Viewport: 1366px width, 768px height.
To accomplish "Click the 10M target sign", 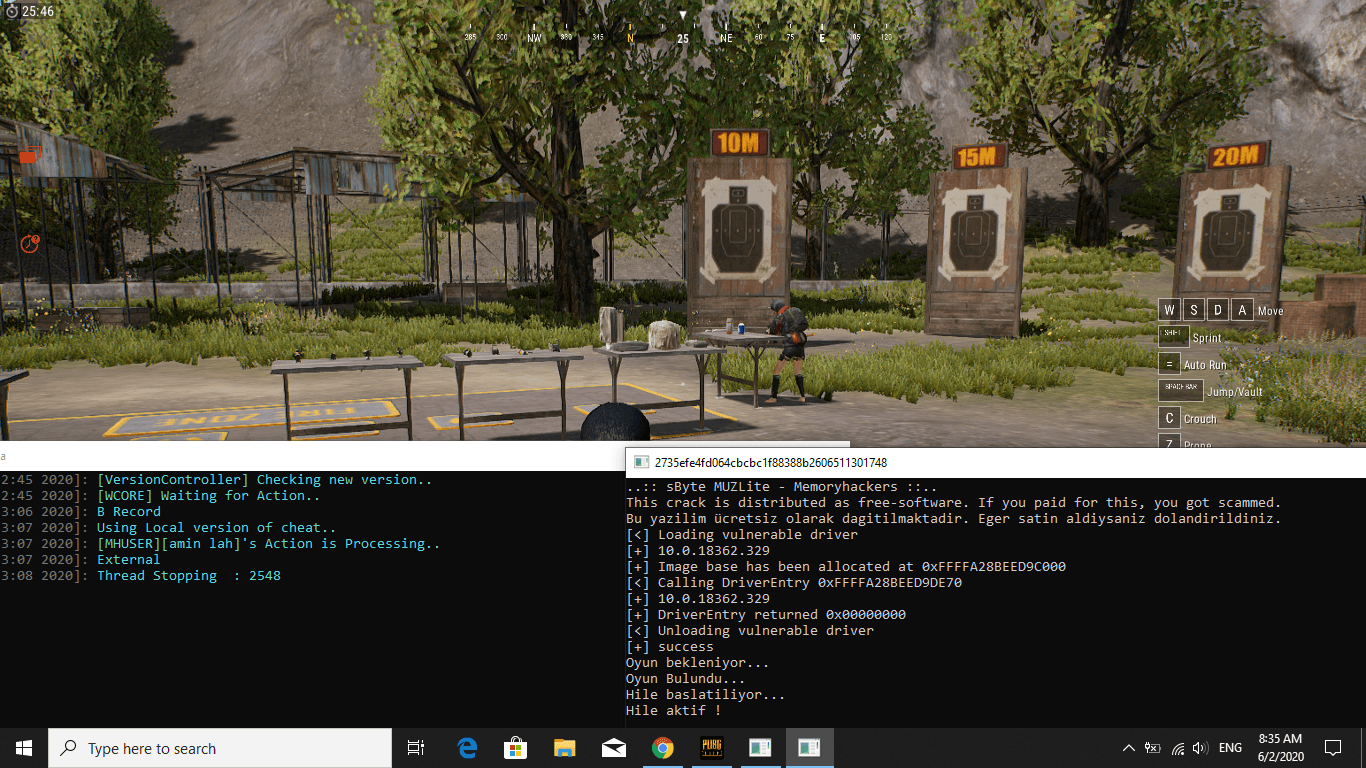I will point(738,143).
